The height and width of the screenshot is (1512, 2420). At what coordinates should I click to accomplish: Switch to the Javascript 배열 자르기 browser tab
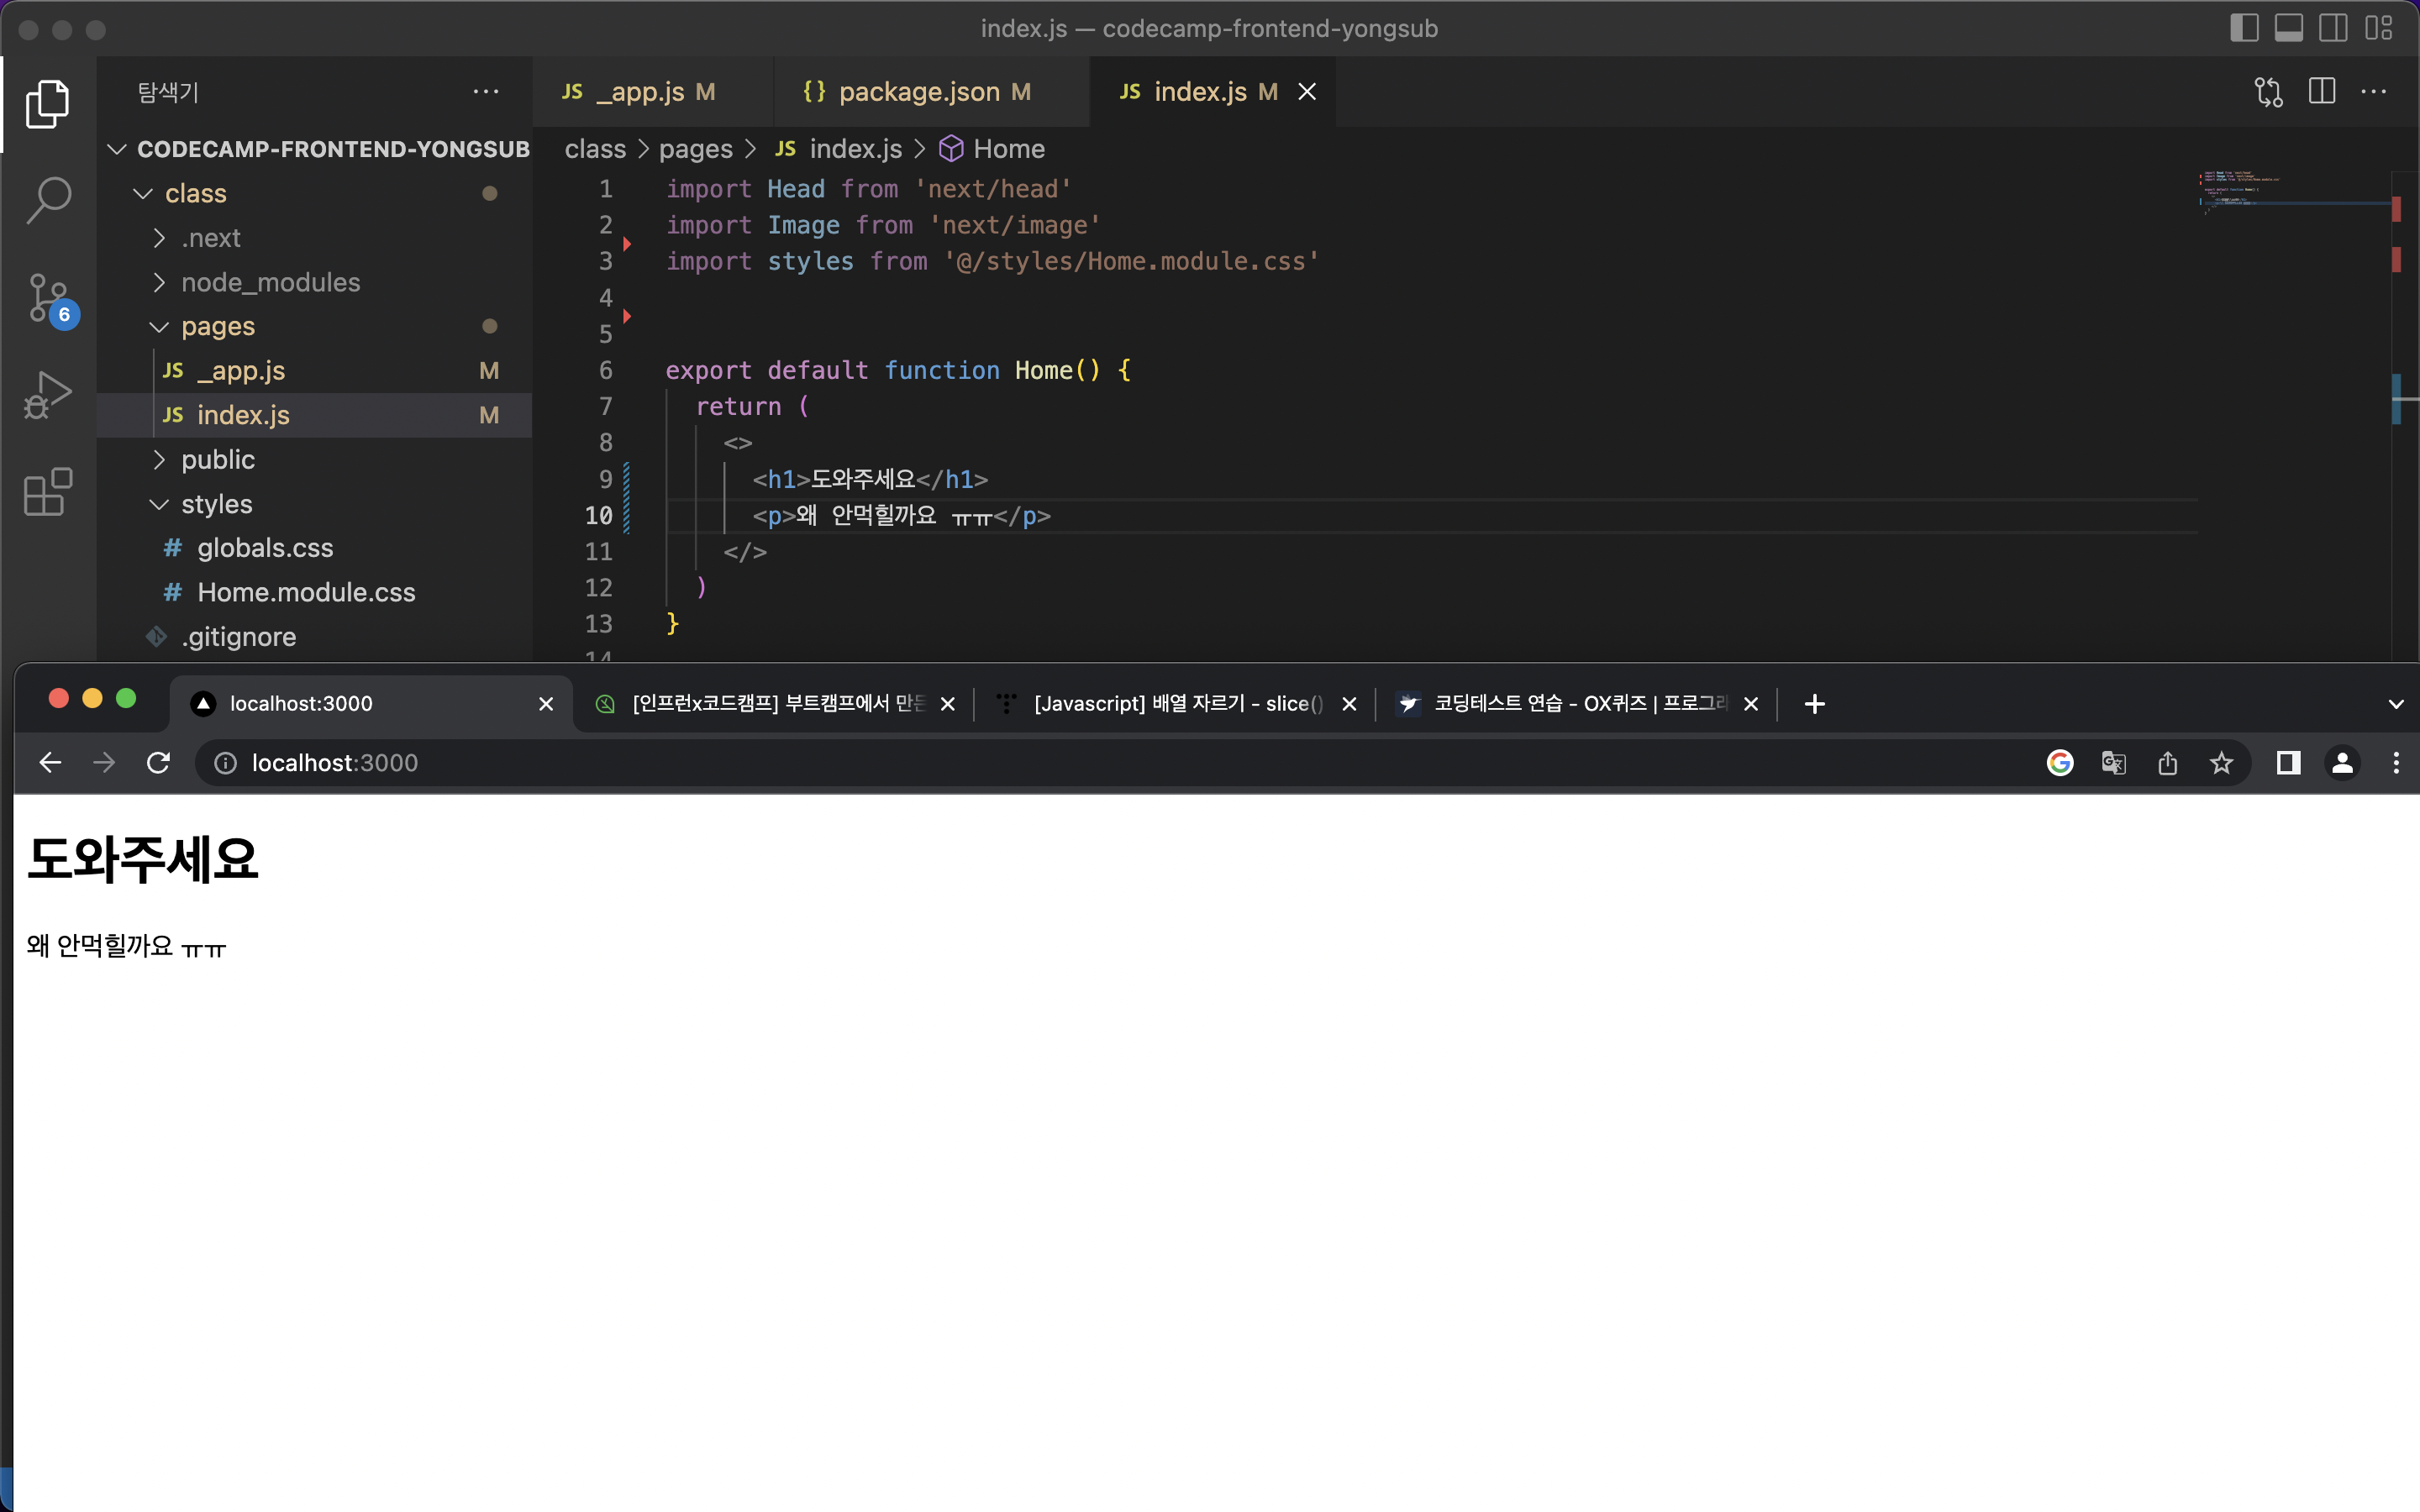click(x=1175, y=704)
